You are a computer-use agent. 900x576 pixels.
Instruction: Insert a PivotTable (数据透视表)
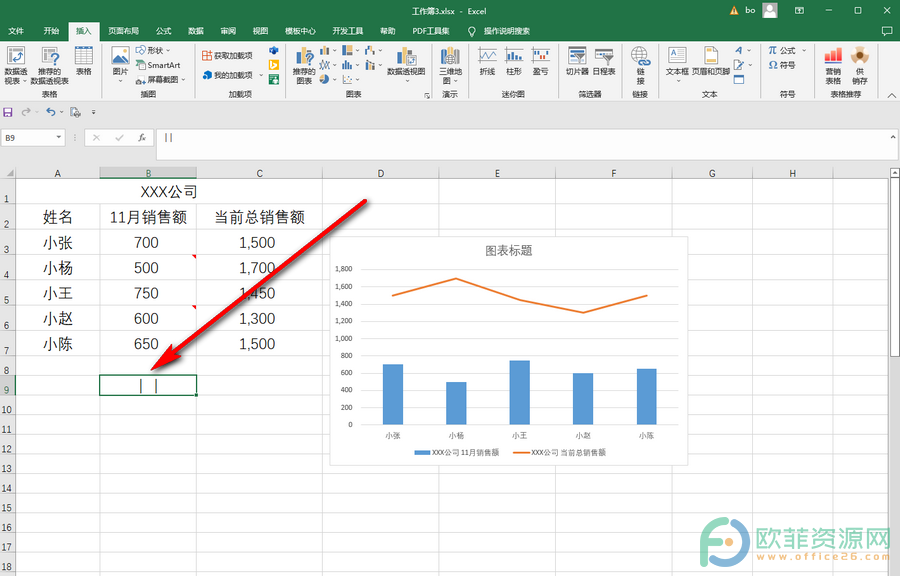click(15, 65)
